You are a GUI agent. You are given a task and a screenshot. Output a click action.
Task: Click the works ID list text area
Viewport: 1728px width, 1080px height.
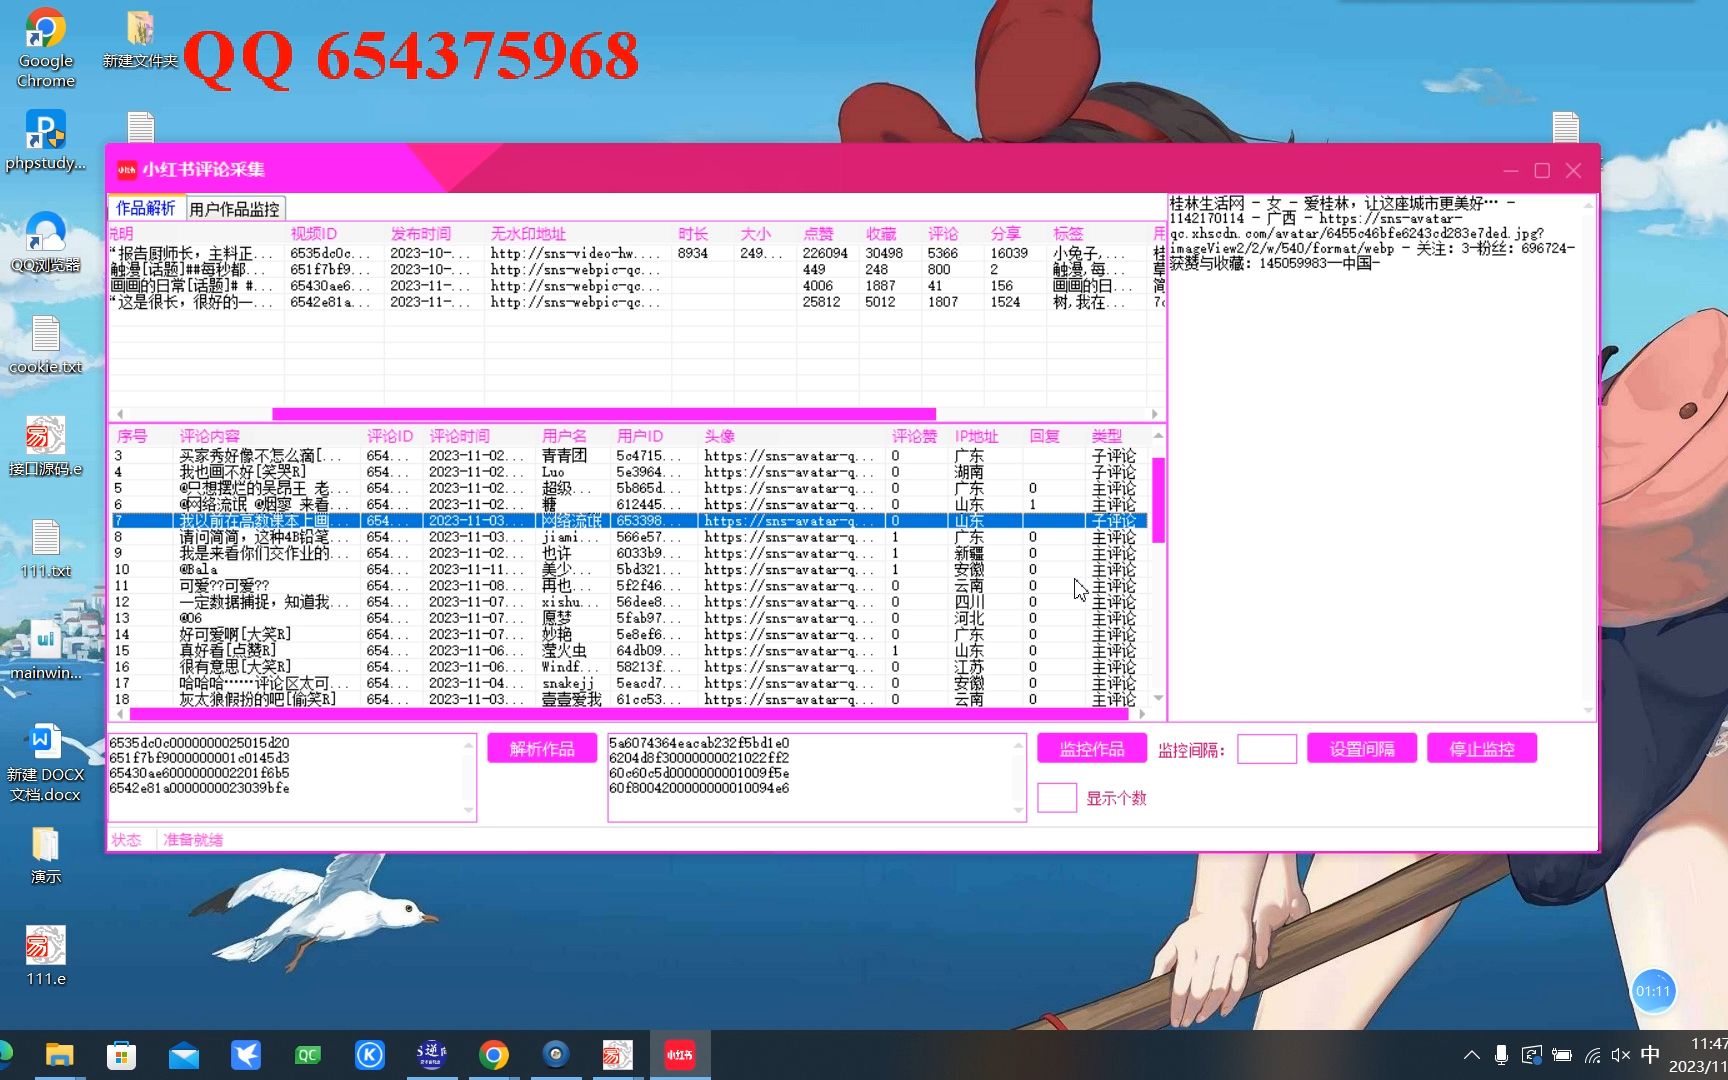292,778
